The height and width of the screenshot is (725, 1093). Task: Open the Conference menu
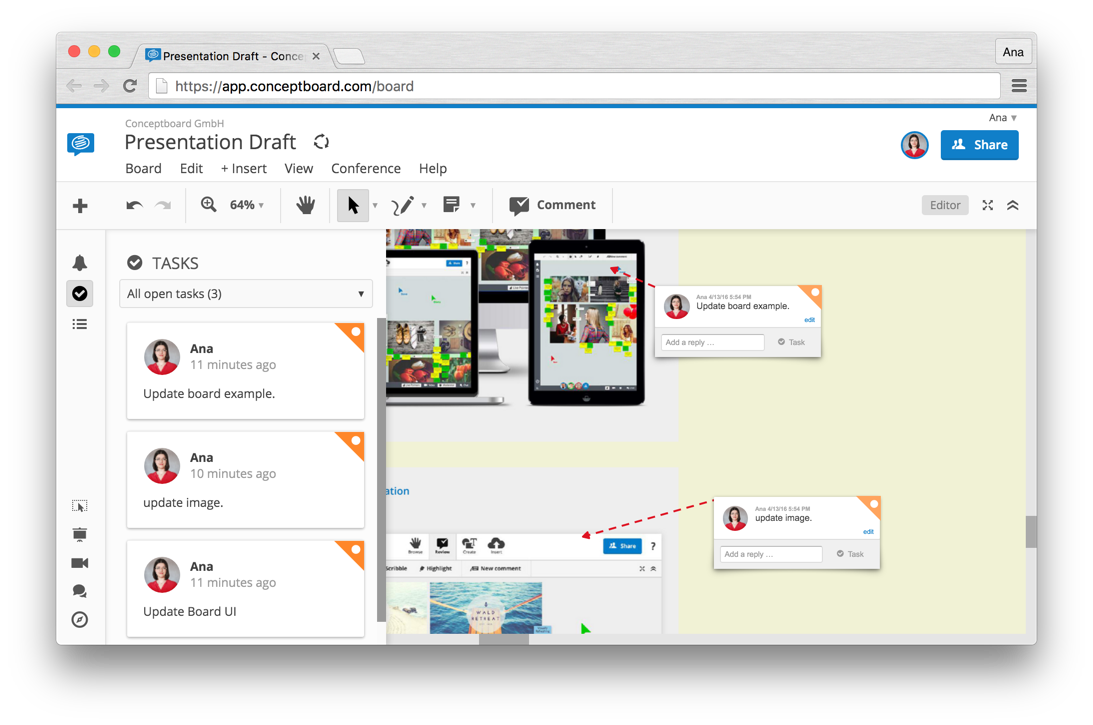point(366,169)
